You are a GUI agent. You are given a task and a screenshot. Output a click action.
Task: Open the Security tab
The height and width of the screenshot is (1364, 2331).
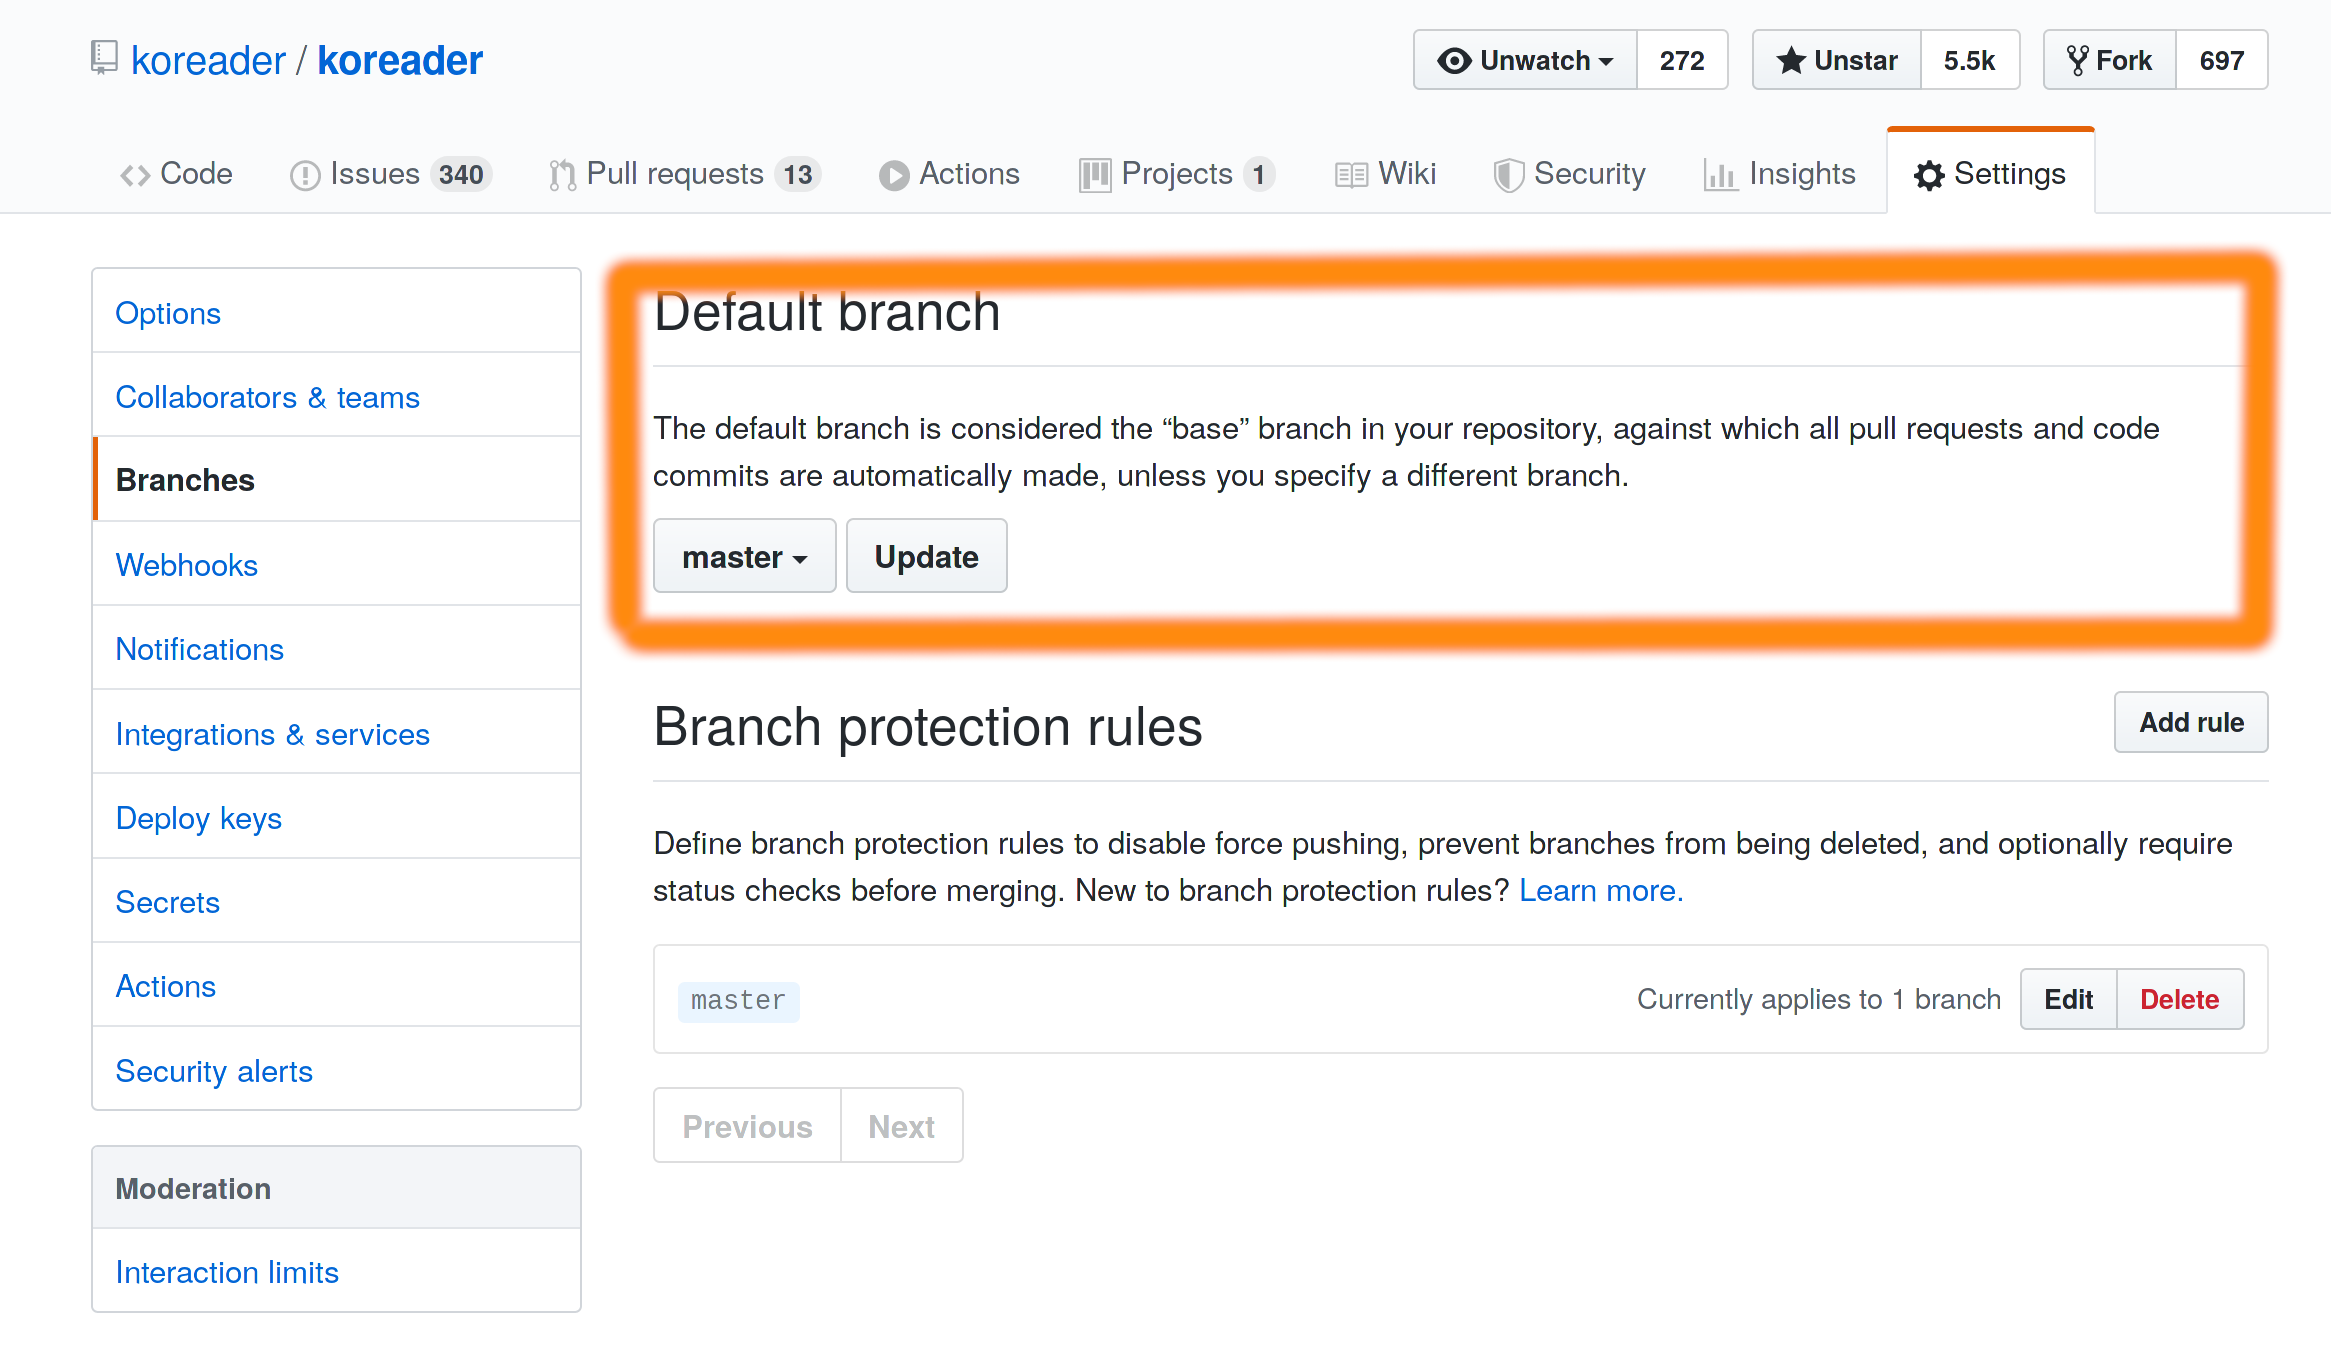coord(1570,174)
